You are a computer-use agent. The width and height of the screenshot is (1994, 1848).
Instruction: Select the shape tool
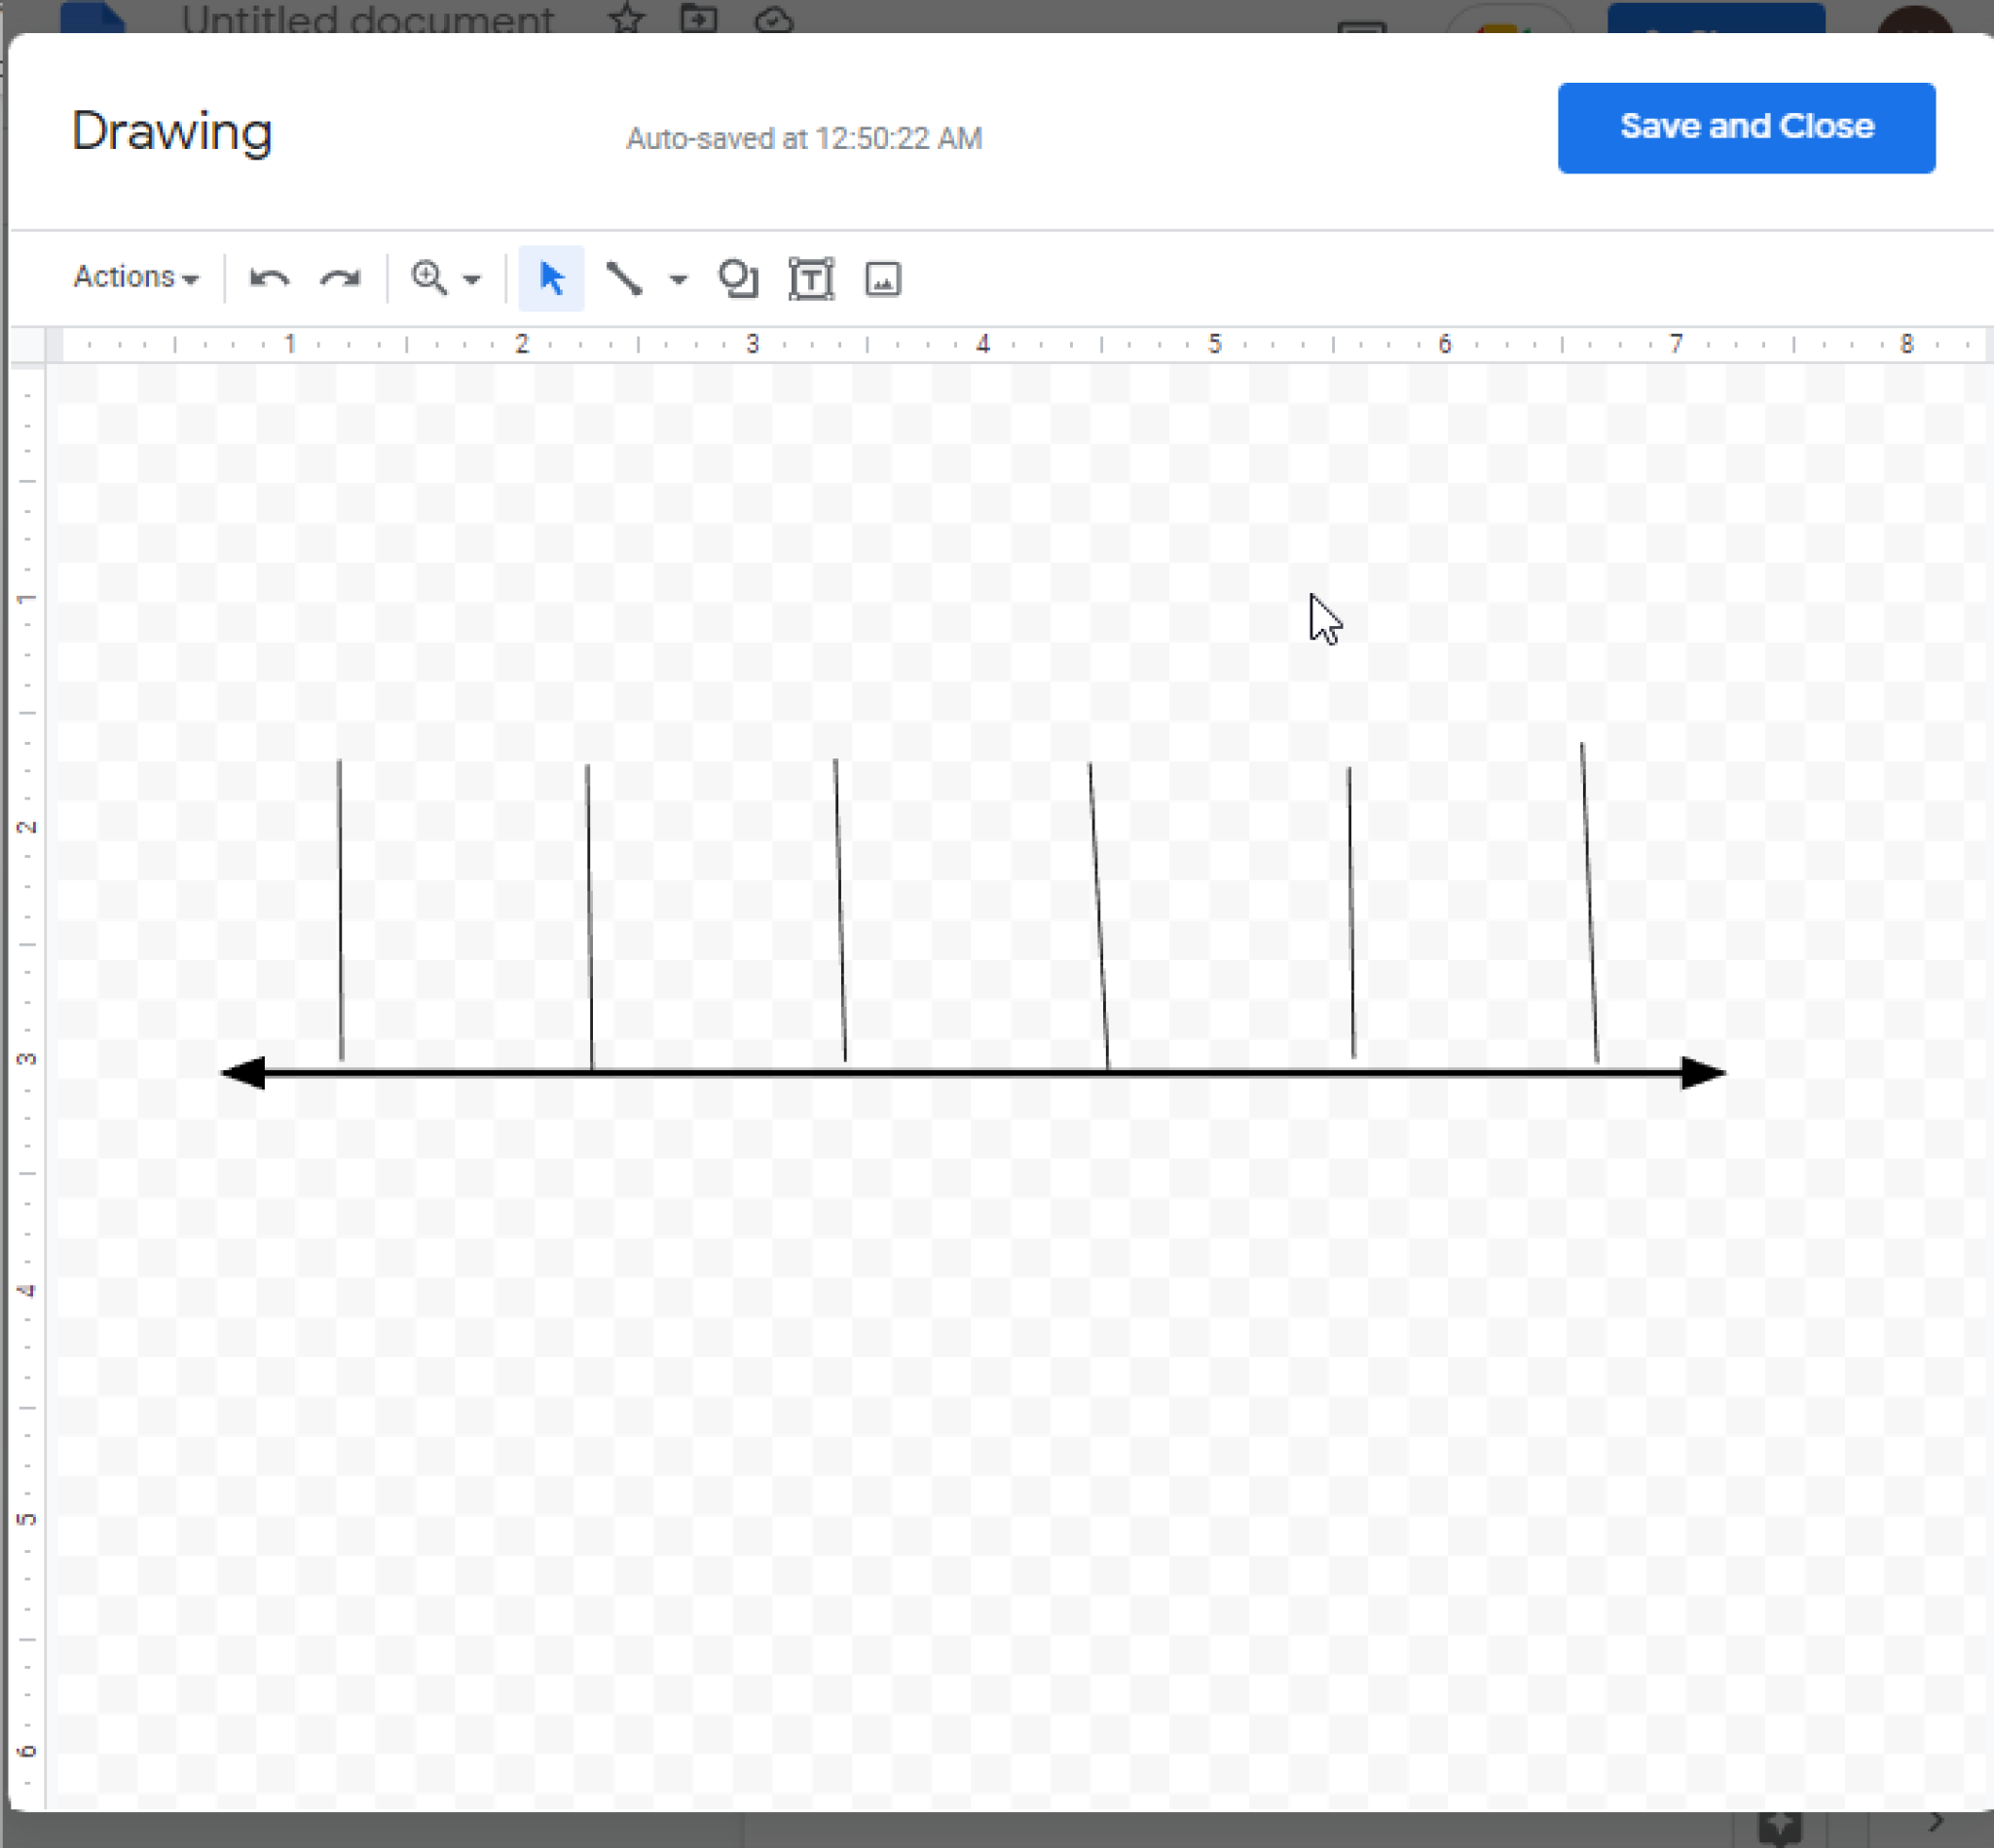736,277
